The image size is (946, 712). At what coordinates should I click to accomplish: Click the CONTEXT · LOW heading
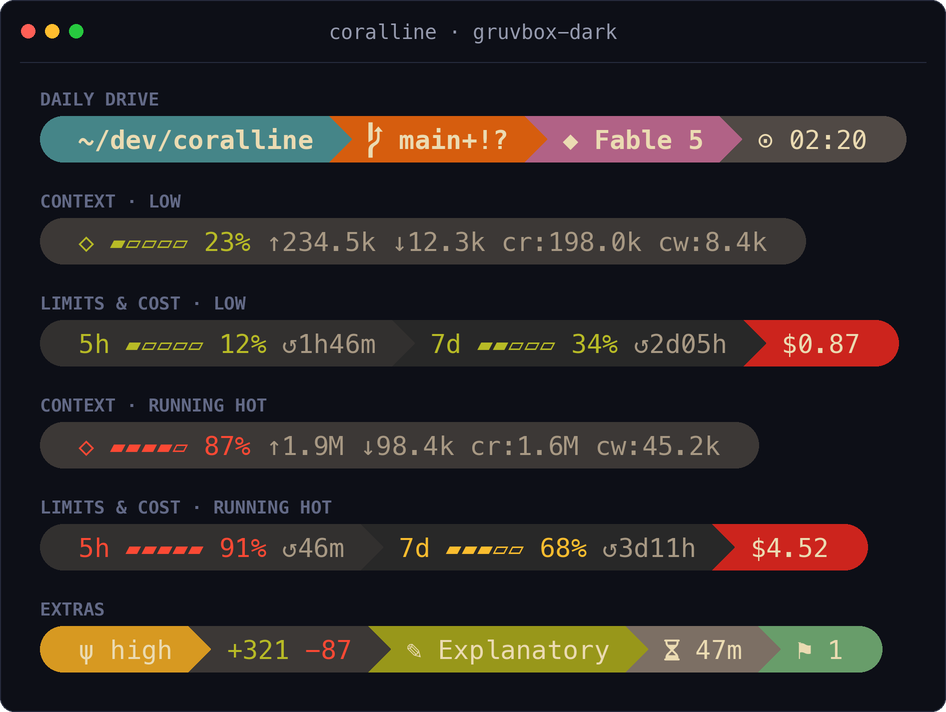[110, 201]
